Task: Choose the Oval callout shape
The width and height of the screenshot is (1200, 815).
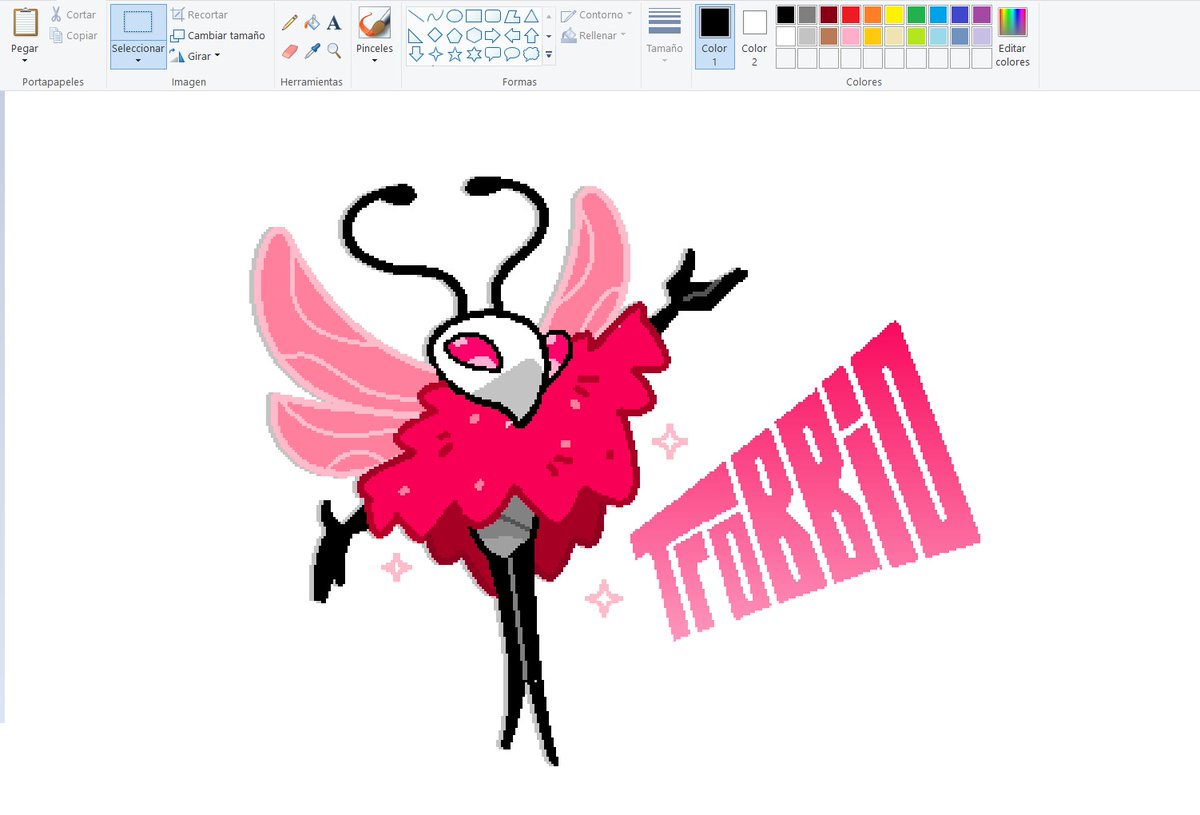Action: tap(511, 54)
